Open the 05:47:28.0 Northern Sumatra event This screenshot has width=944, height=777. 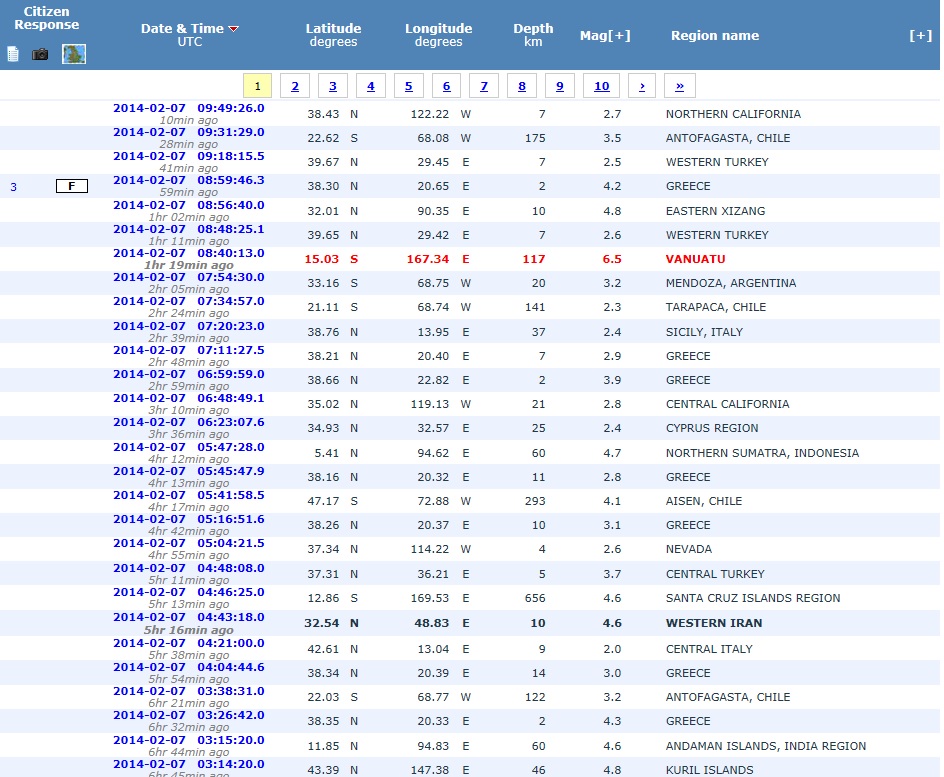[188, 447]
